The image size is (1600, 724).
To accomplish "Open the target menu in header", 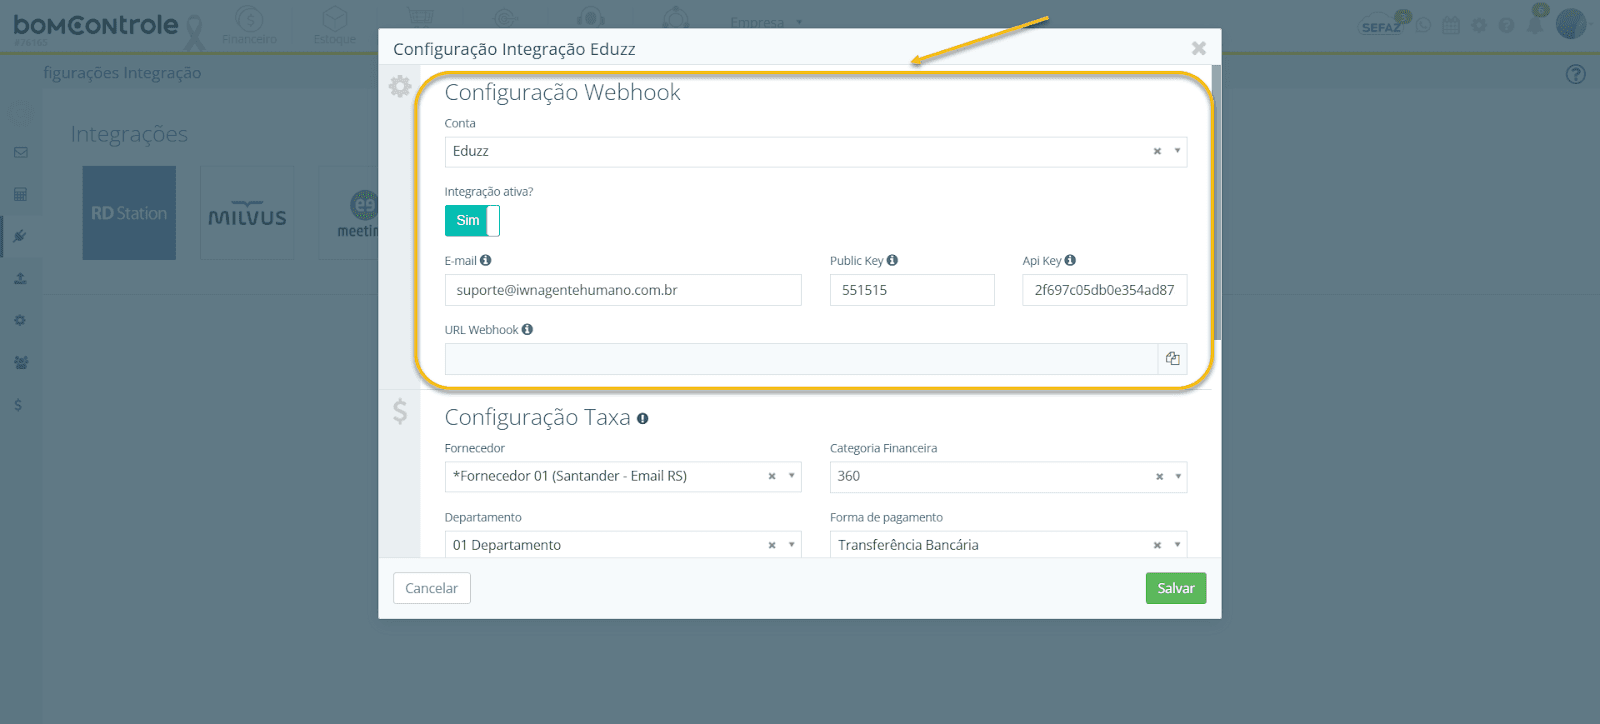I will coord(506,20).
